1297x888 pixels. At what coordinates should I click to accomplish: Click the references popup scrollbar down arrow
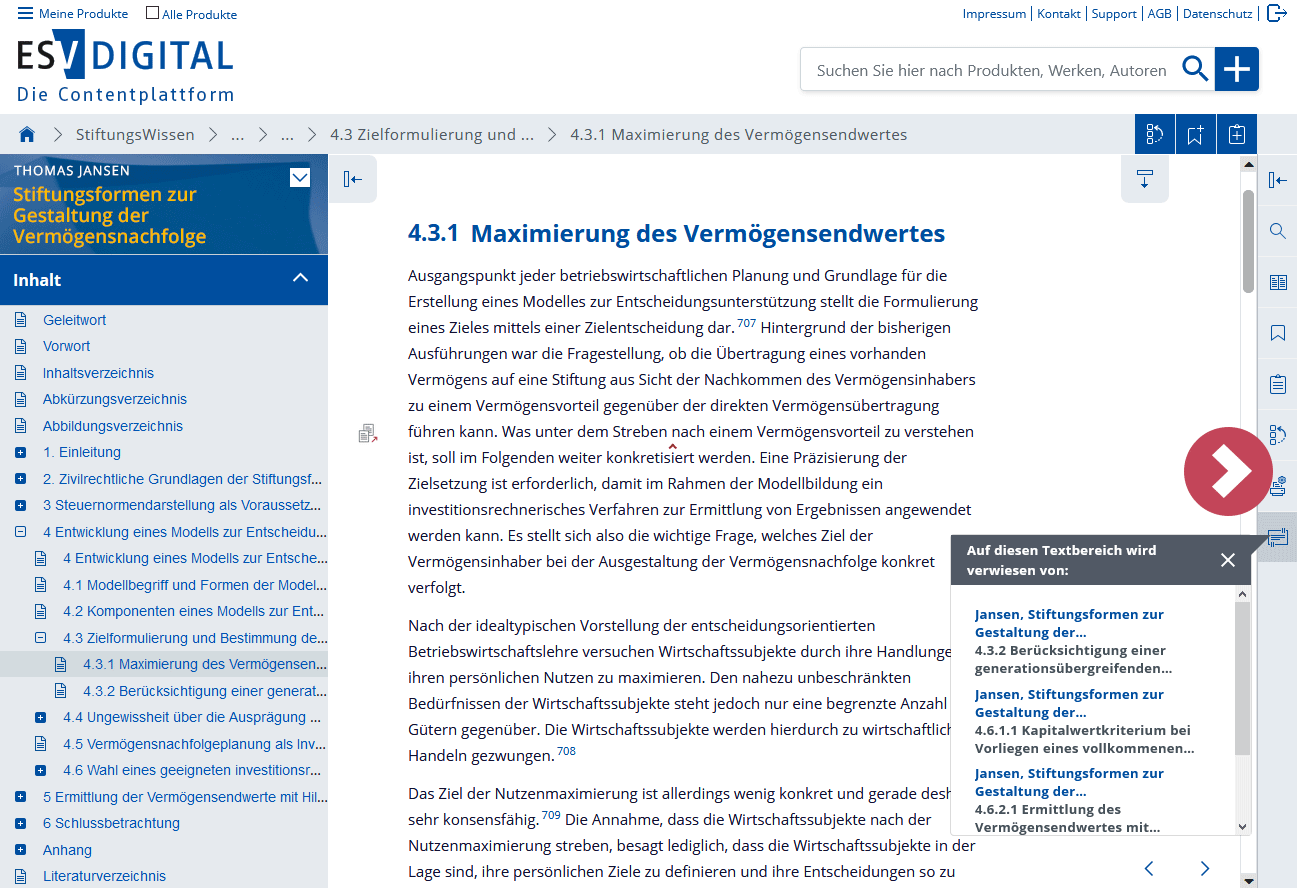pos(1243,827)
